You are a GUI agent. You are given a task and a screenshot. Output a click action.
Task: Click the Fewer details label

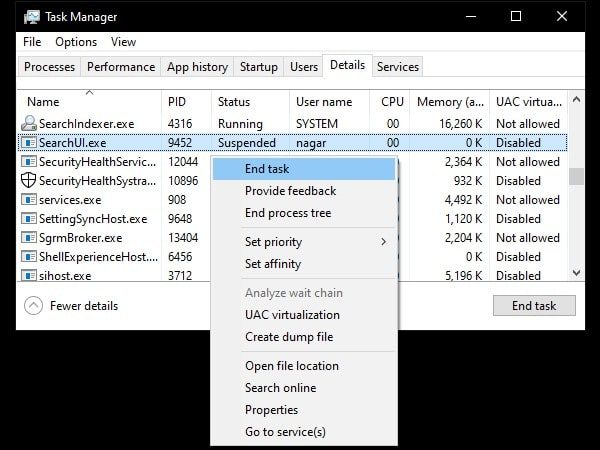click(84, 306)
